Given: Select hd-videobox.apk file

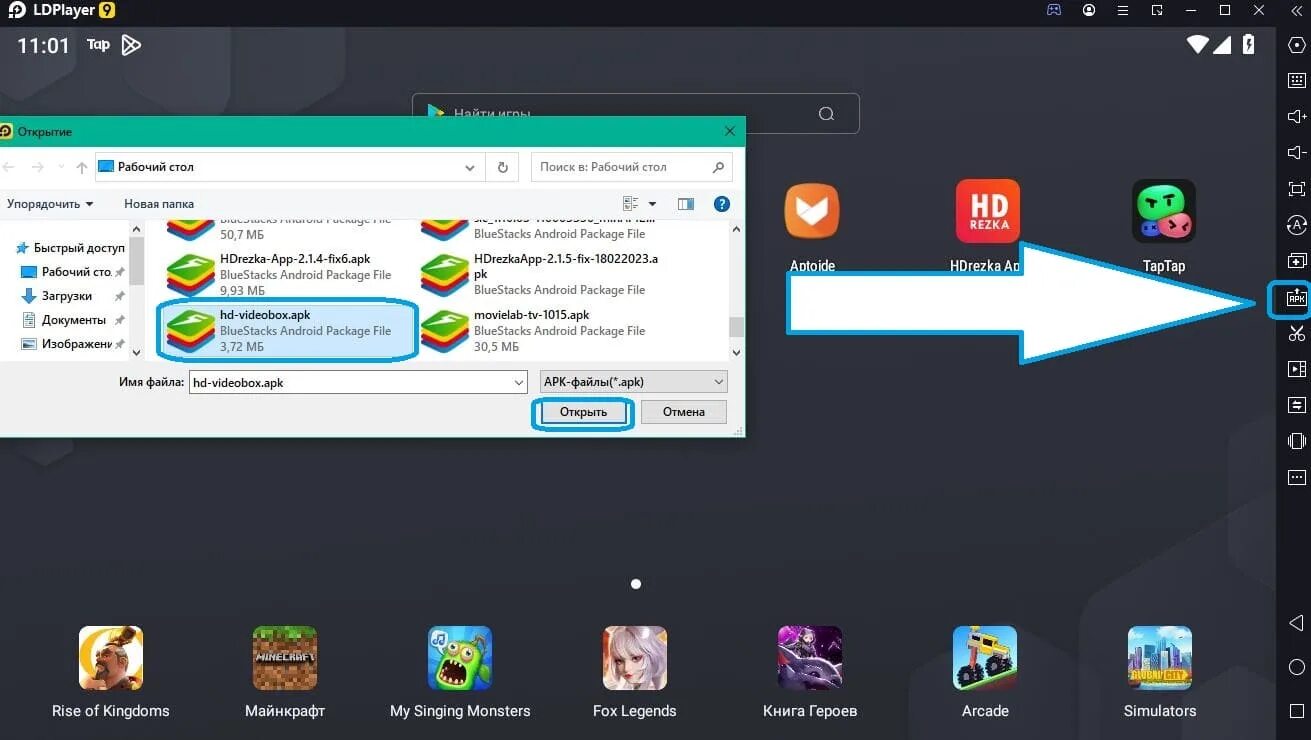Looking at the screenshot, I should click(x=288, y=330).
